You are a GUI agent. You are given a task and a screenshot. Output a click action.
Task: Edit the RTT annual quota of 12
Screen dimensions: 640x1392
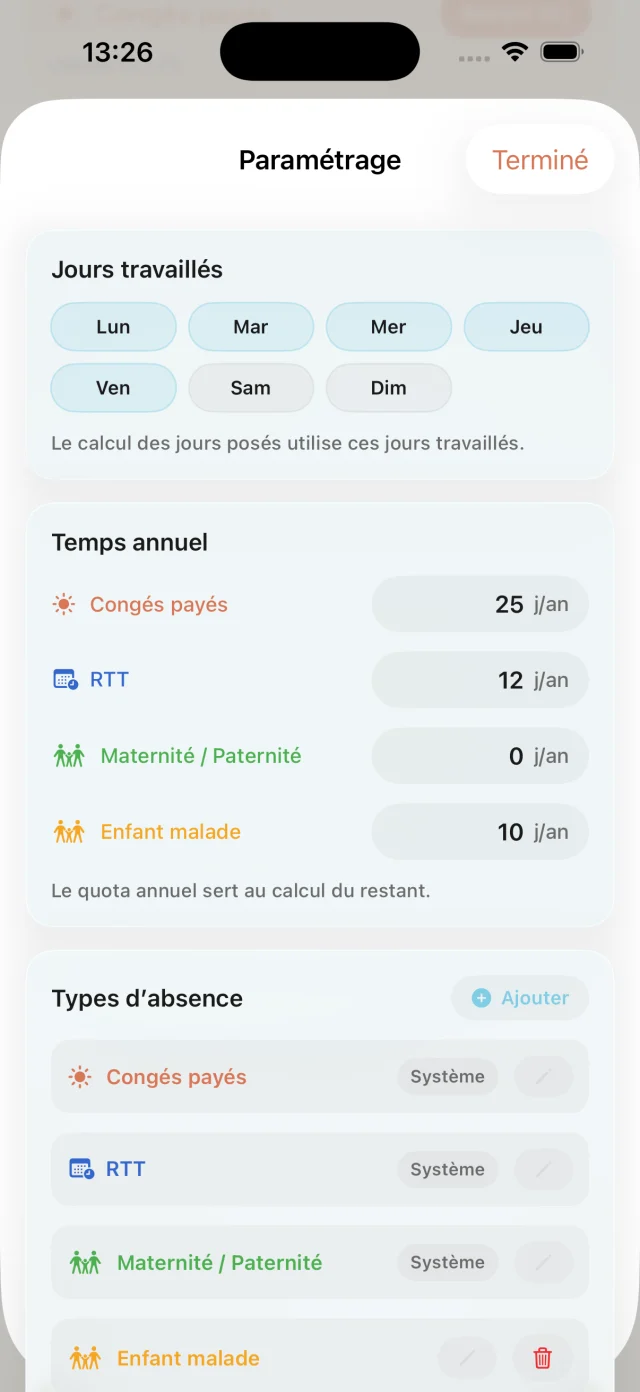coord(480,680)
